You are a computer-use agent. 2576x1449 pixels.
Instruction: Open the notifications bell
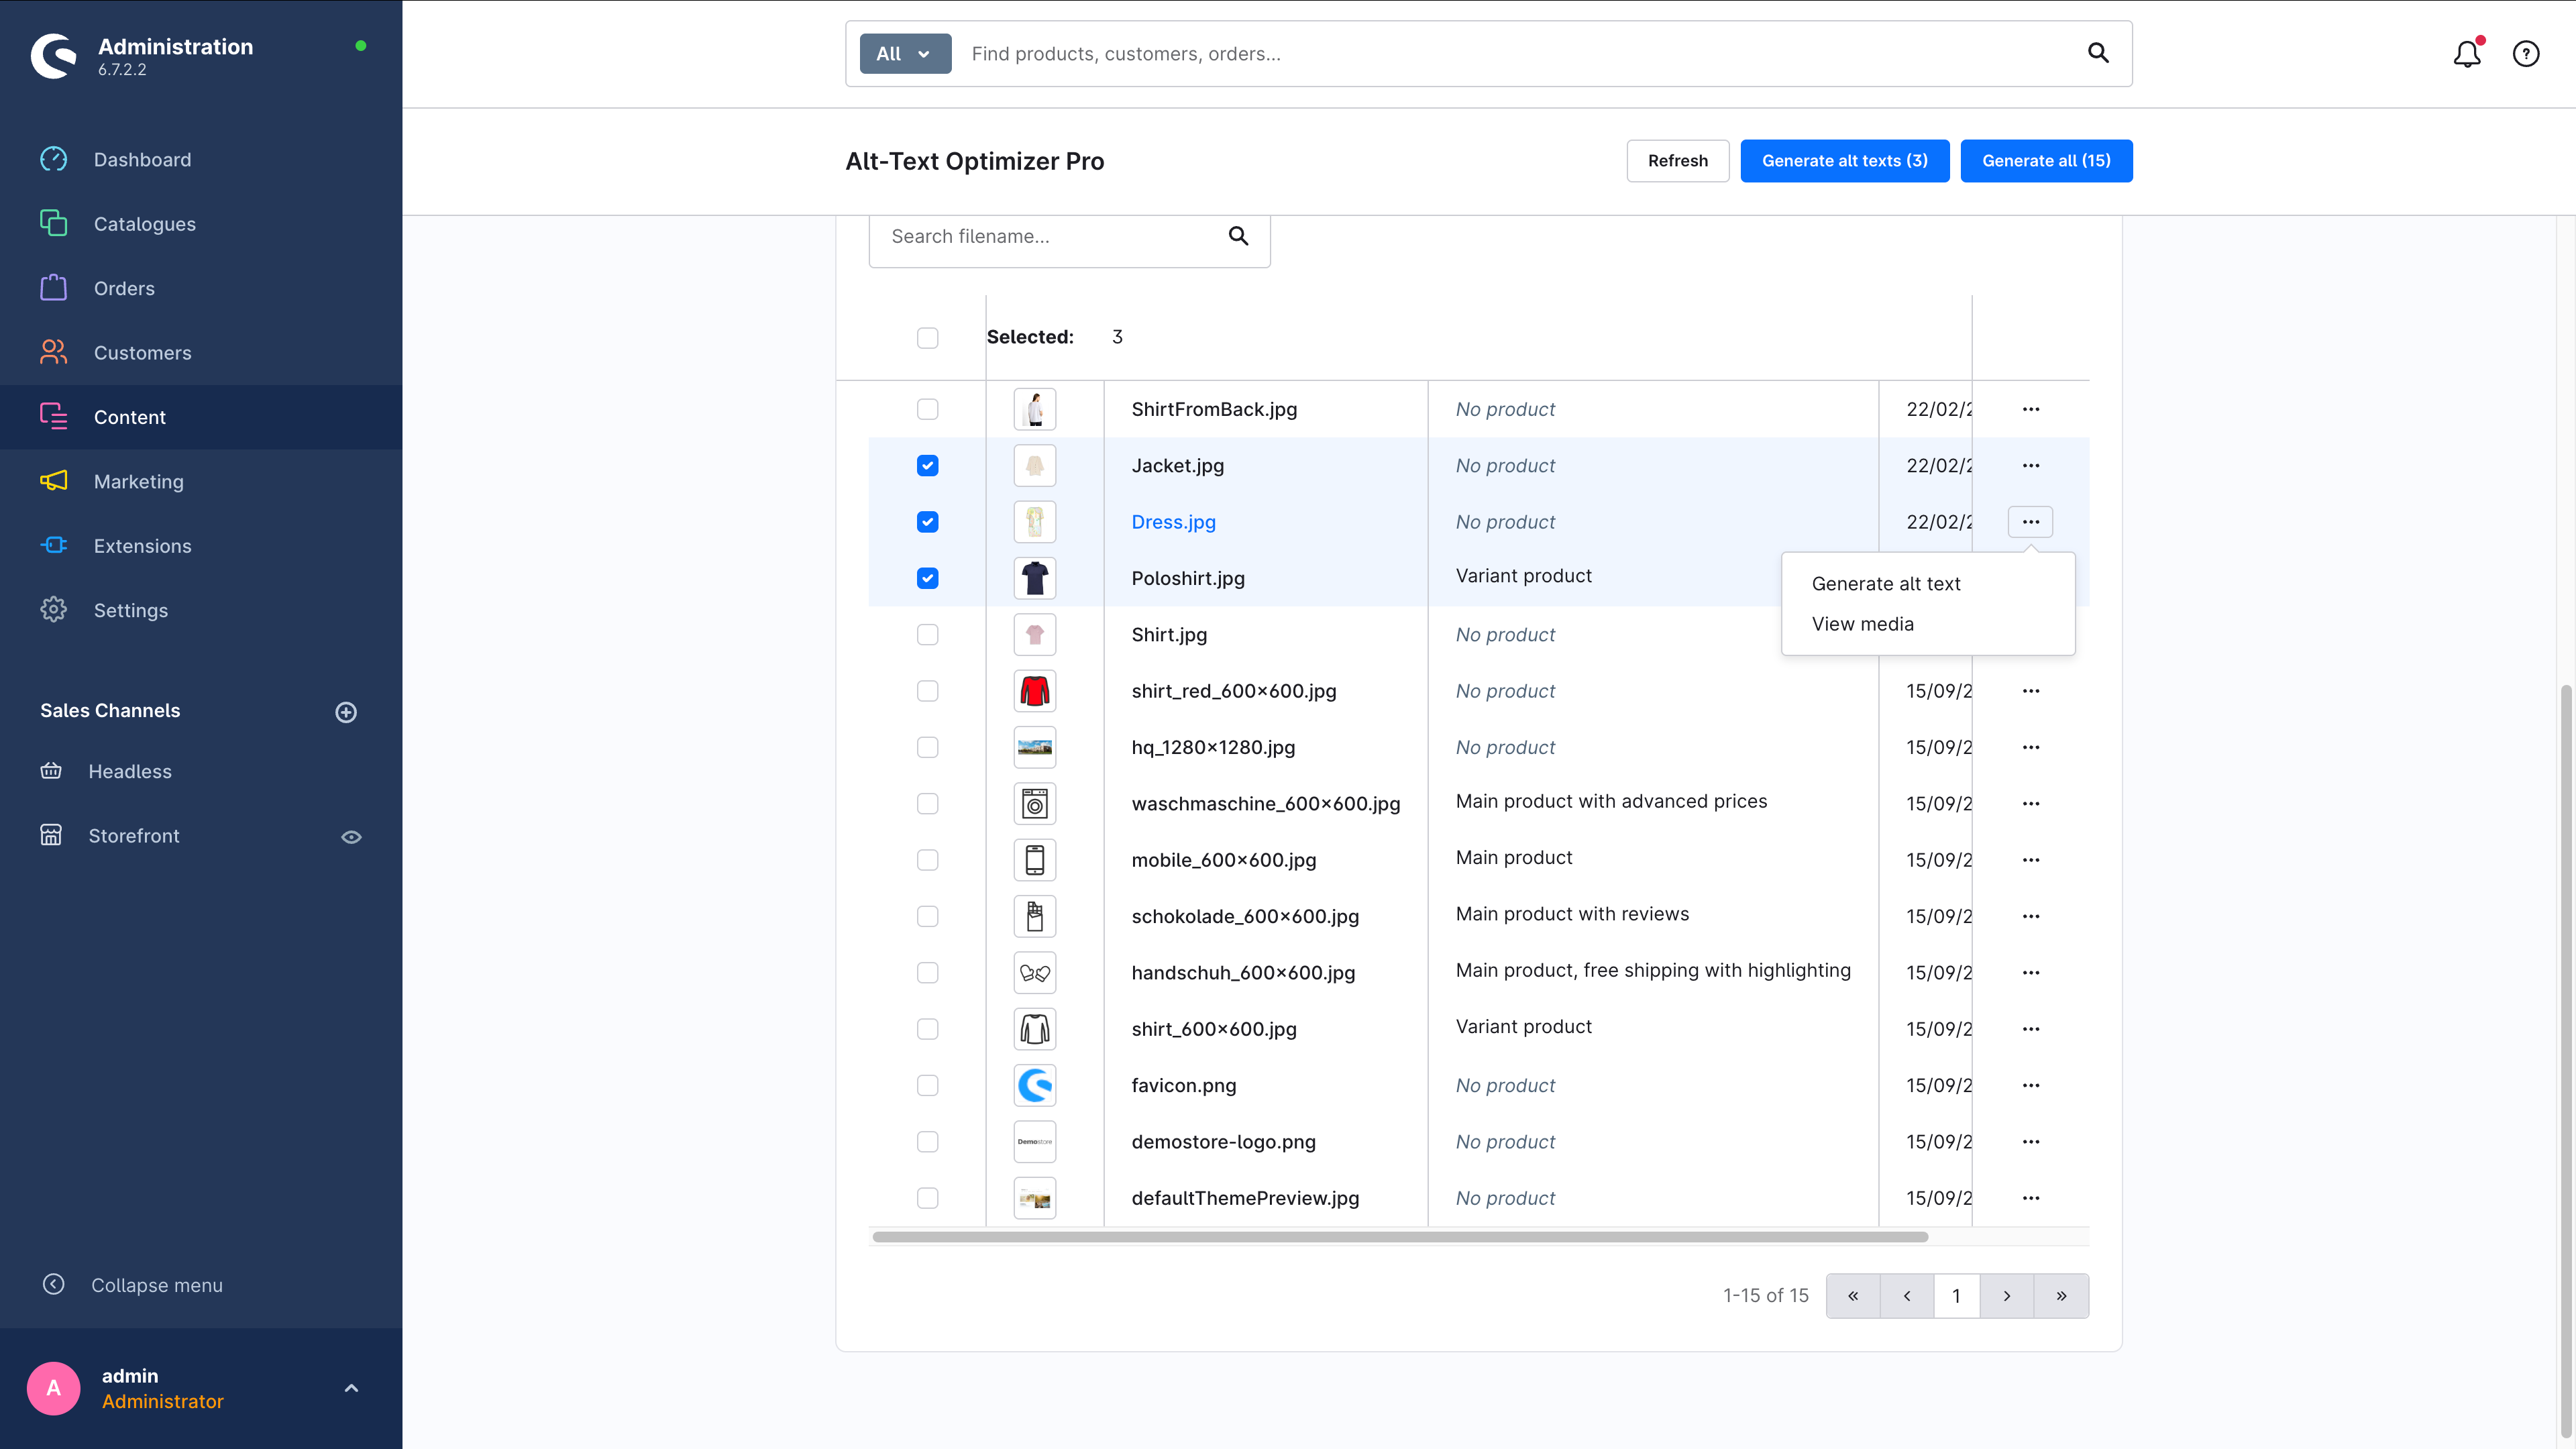point(2466,54)
